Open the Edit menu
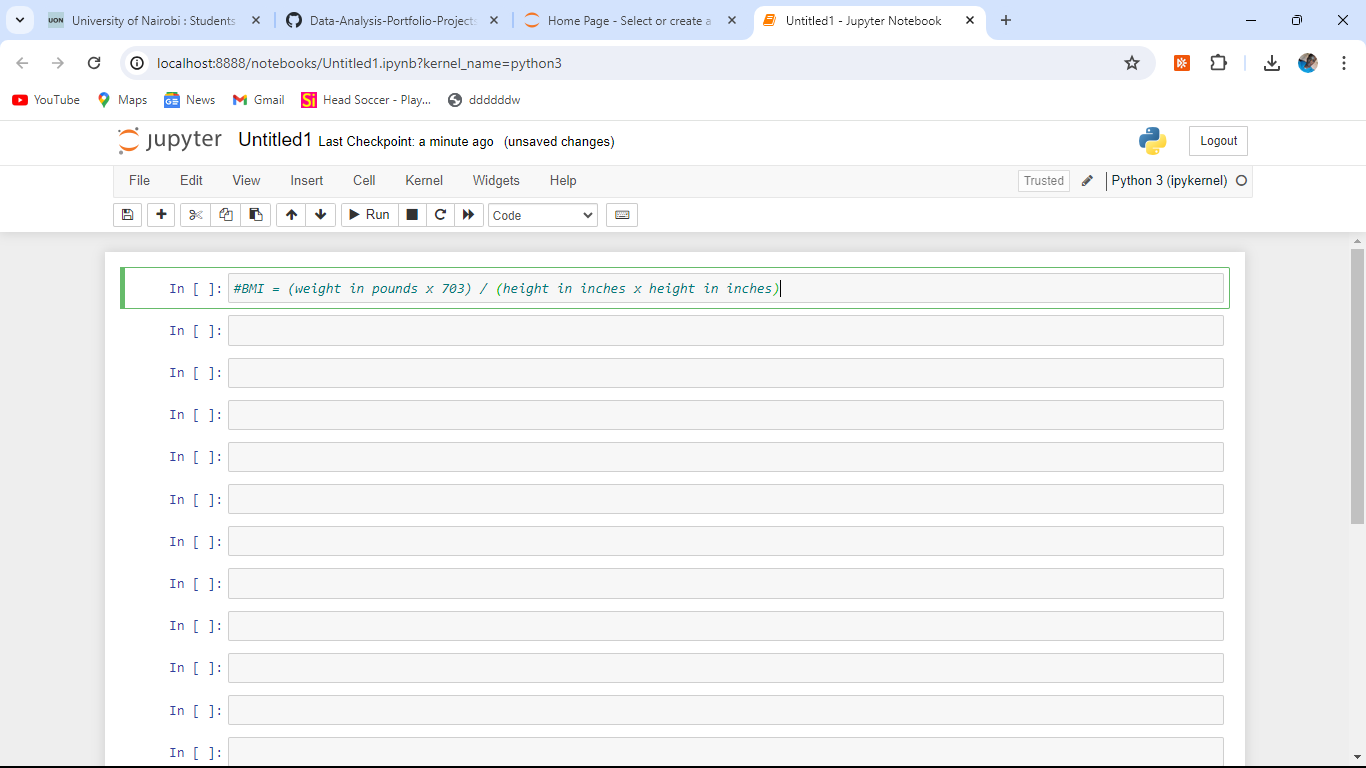Screen dimensions: 1366x768 point(191,181)
